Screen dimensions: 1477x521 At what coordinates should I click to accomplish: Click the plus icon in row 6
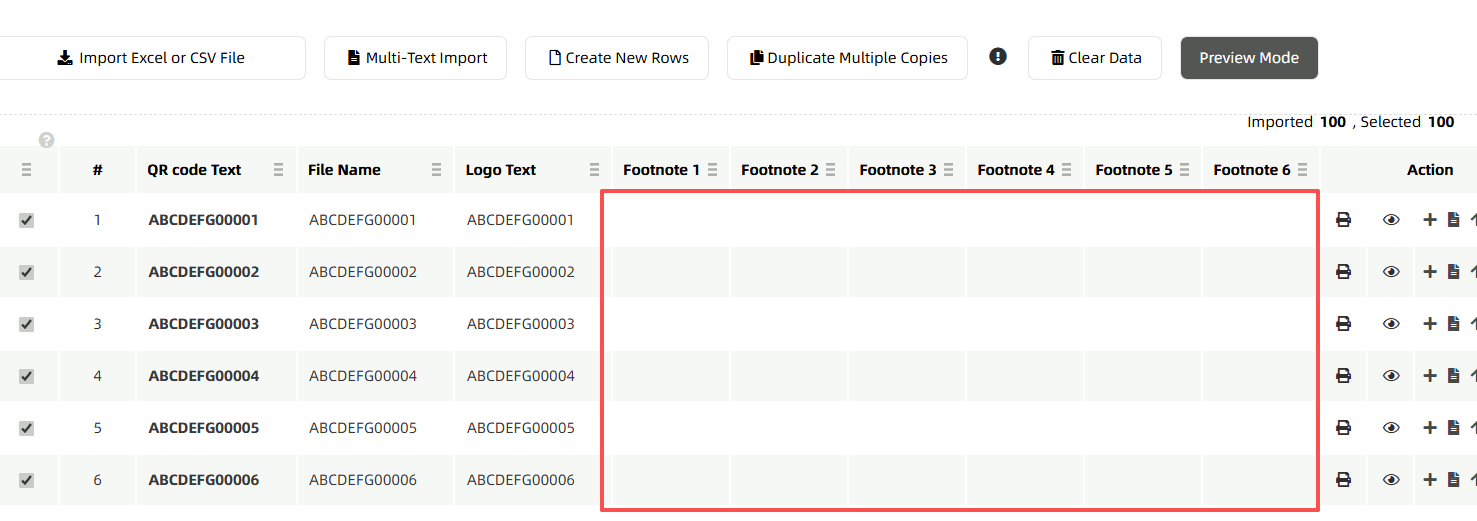pyautogui.click(x=1430, y=480)
